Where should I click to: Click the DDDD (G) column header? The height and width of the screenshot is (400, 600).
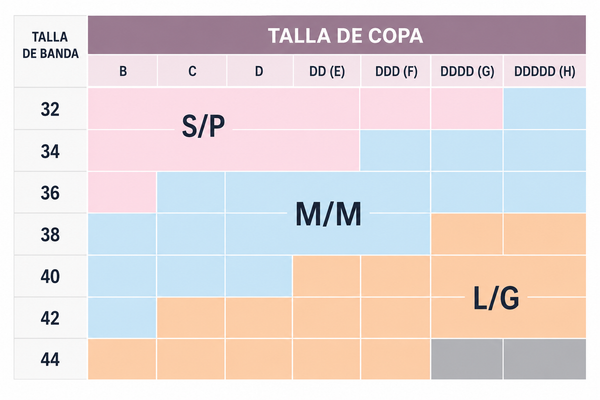[467, 71]
